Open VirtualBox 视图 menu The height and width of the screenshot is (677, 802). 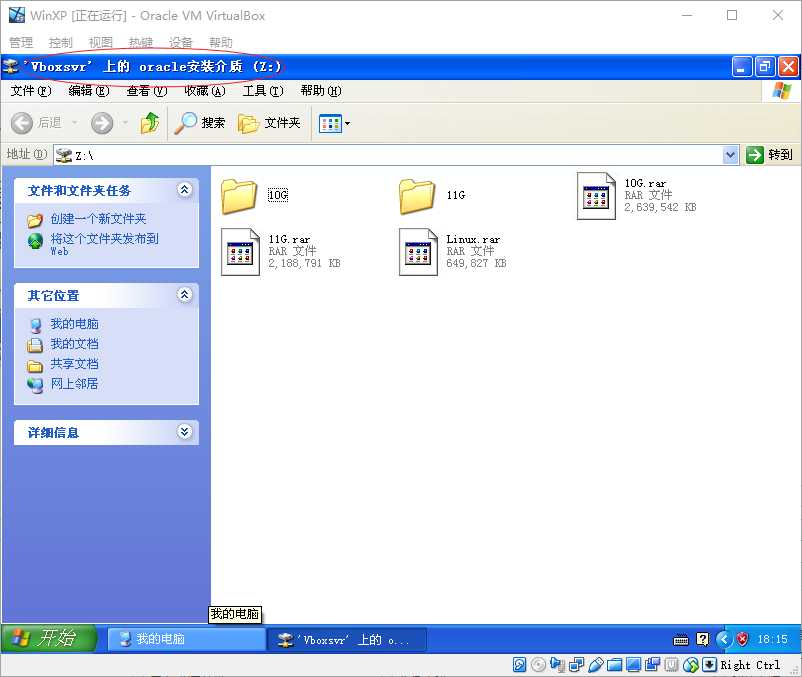point(100,42)
